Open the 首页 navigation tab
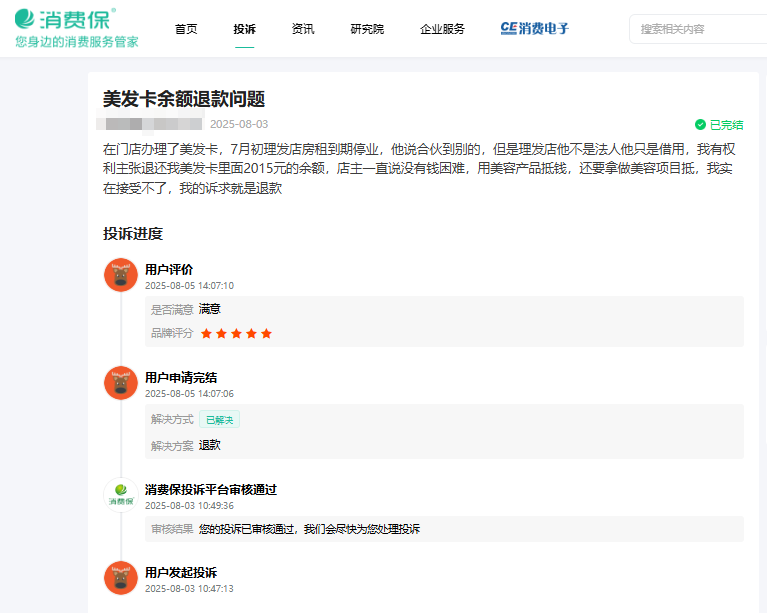 click(186, 29)
